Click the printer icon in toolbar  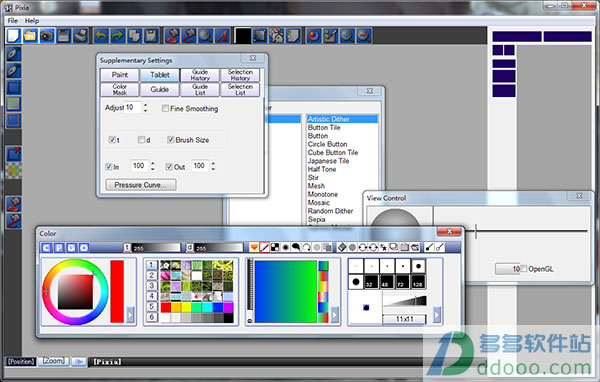coord(81,36)
